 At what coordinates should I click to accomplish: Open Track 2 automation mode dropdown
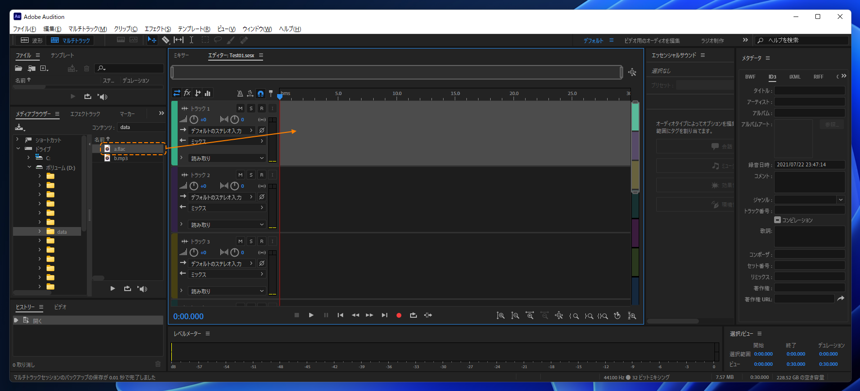[227, 224]
